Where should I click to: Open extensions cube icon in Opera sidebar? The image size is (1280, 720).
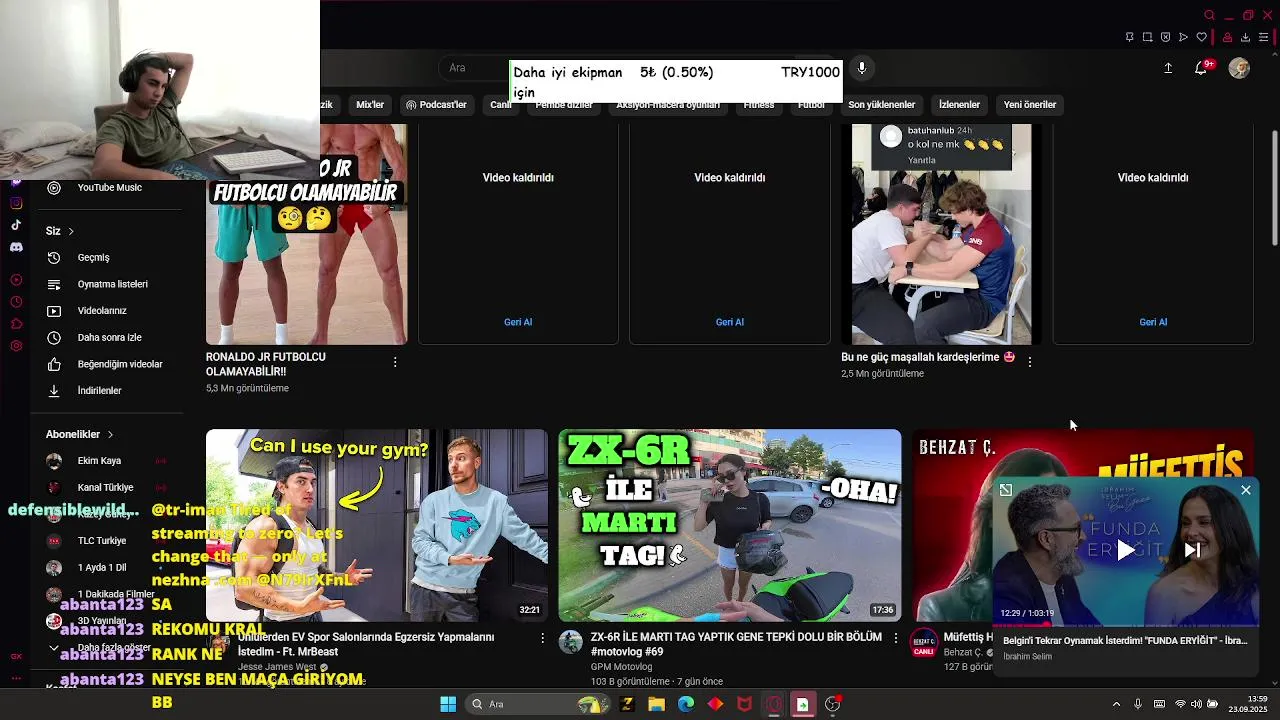click(16, 324)
